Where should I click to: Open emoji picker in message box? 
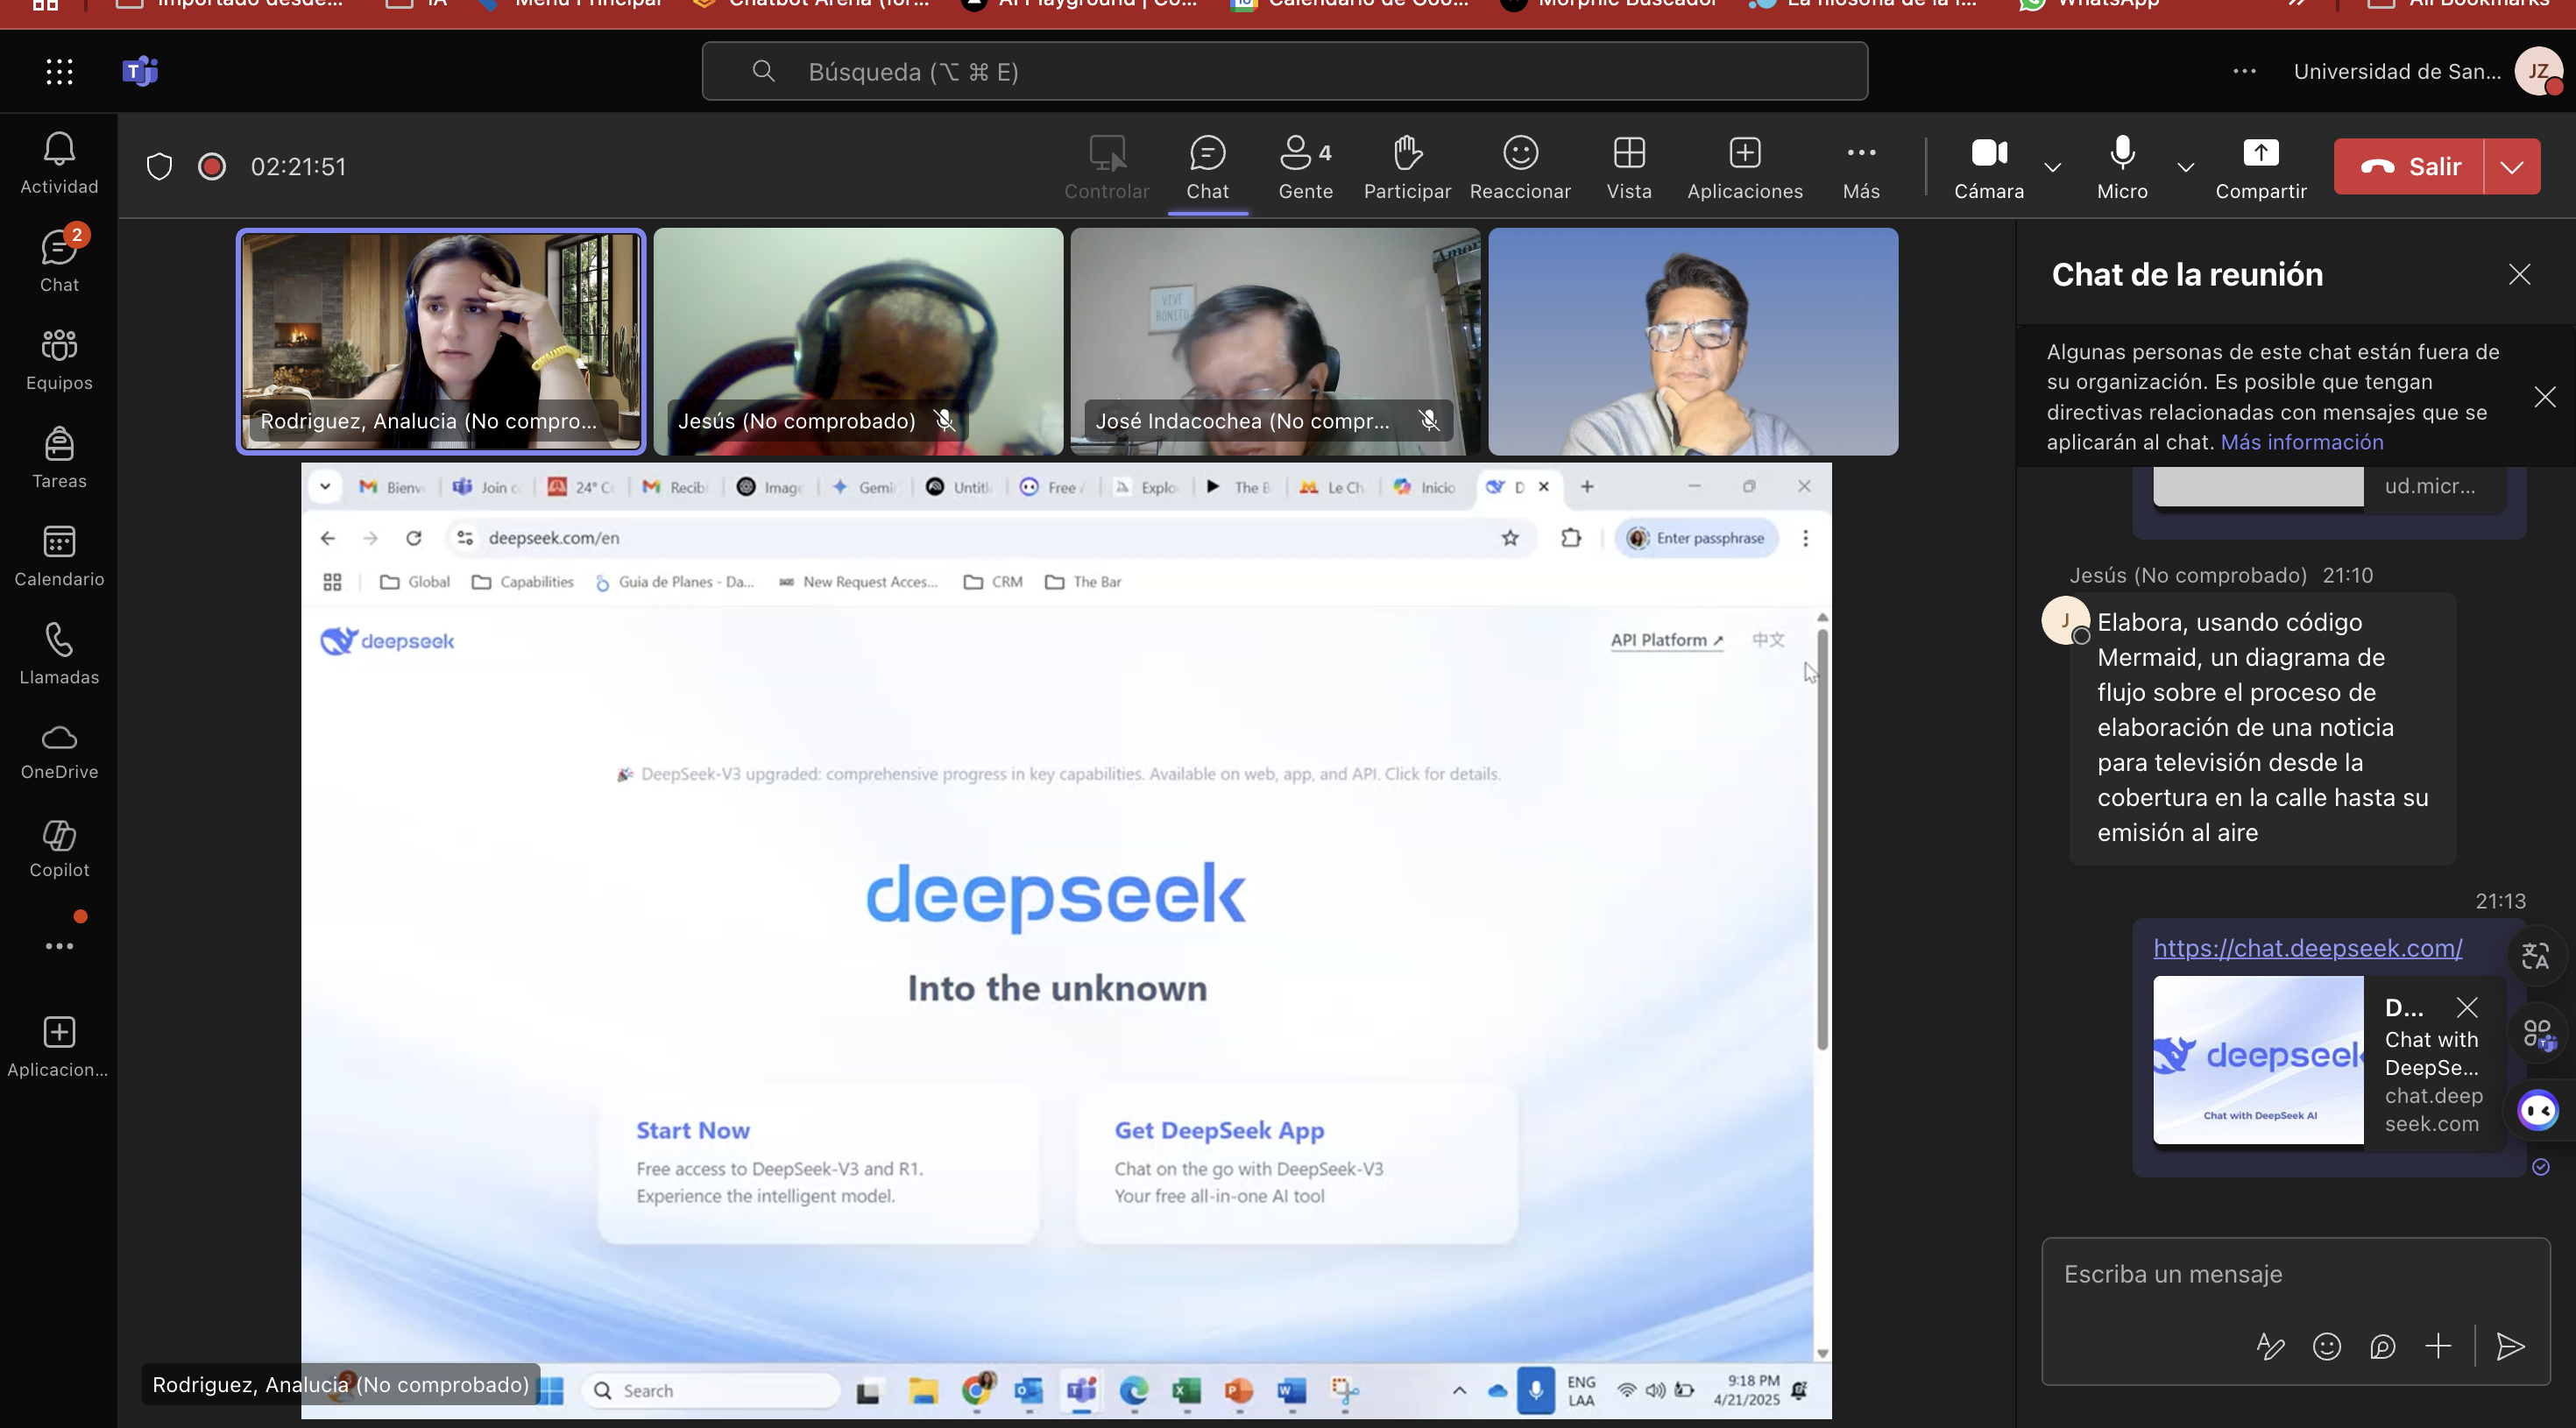pos(2326,1346)
